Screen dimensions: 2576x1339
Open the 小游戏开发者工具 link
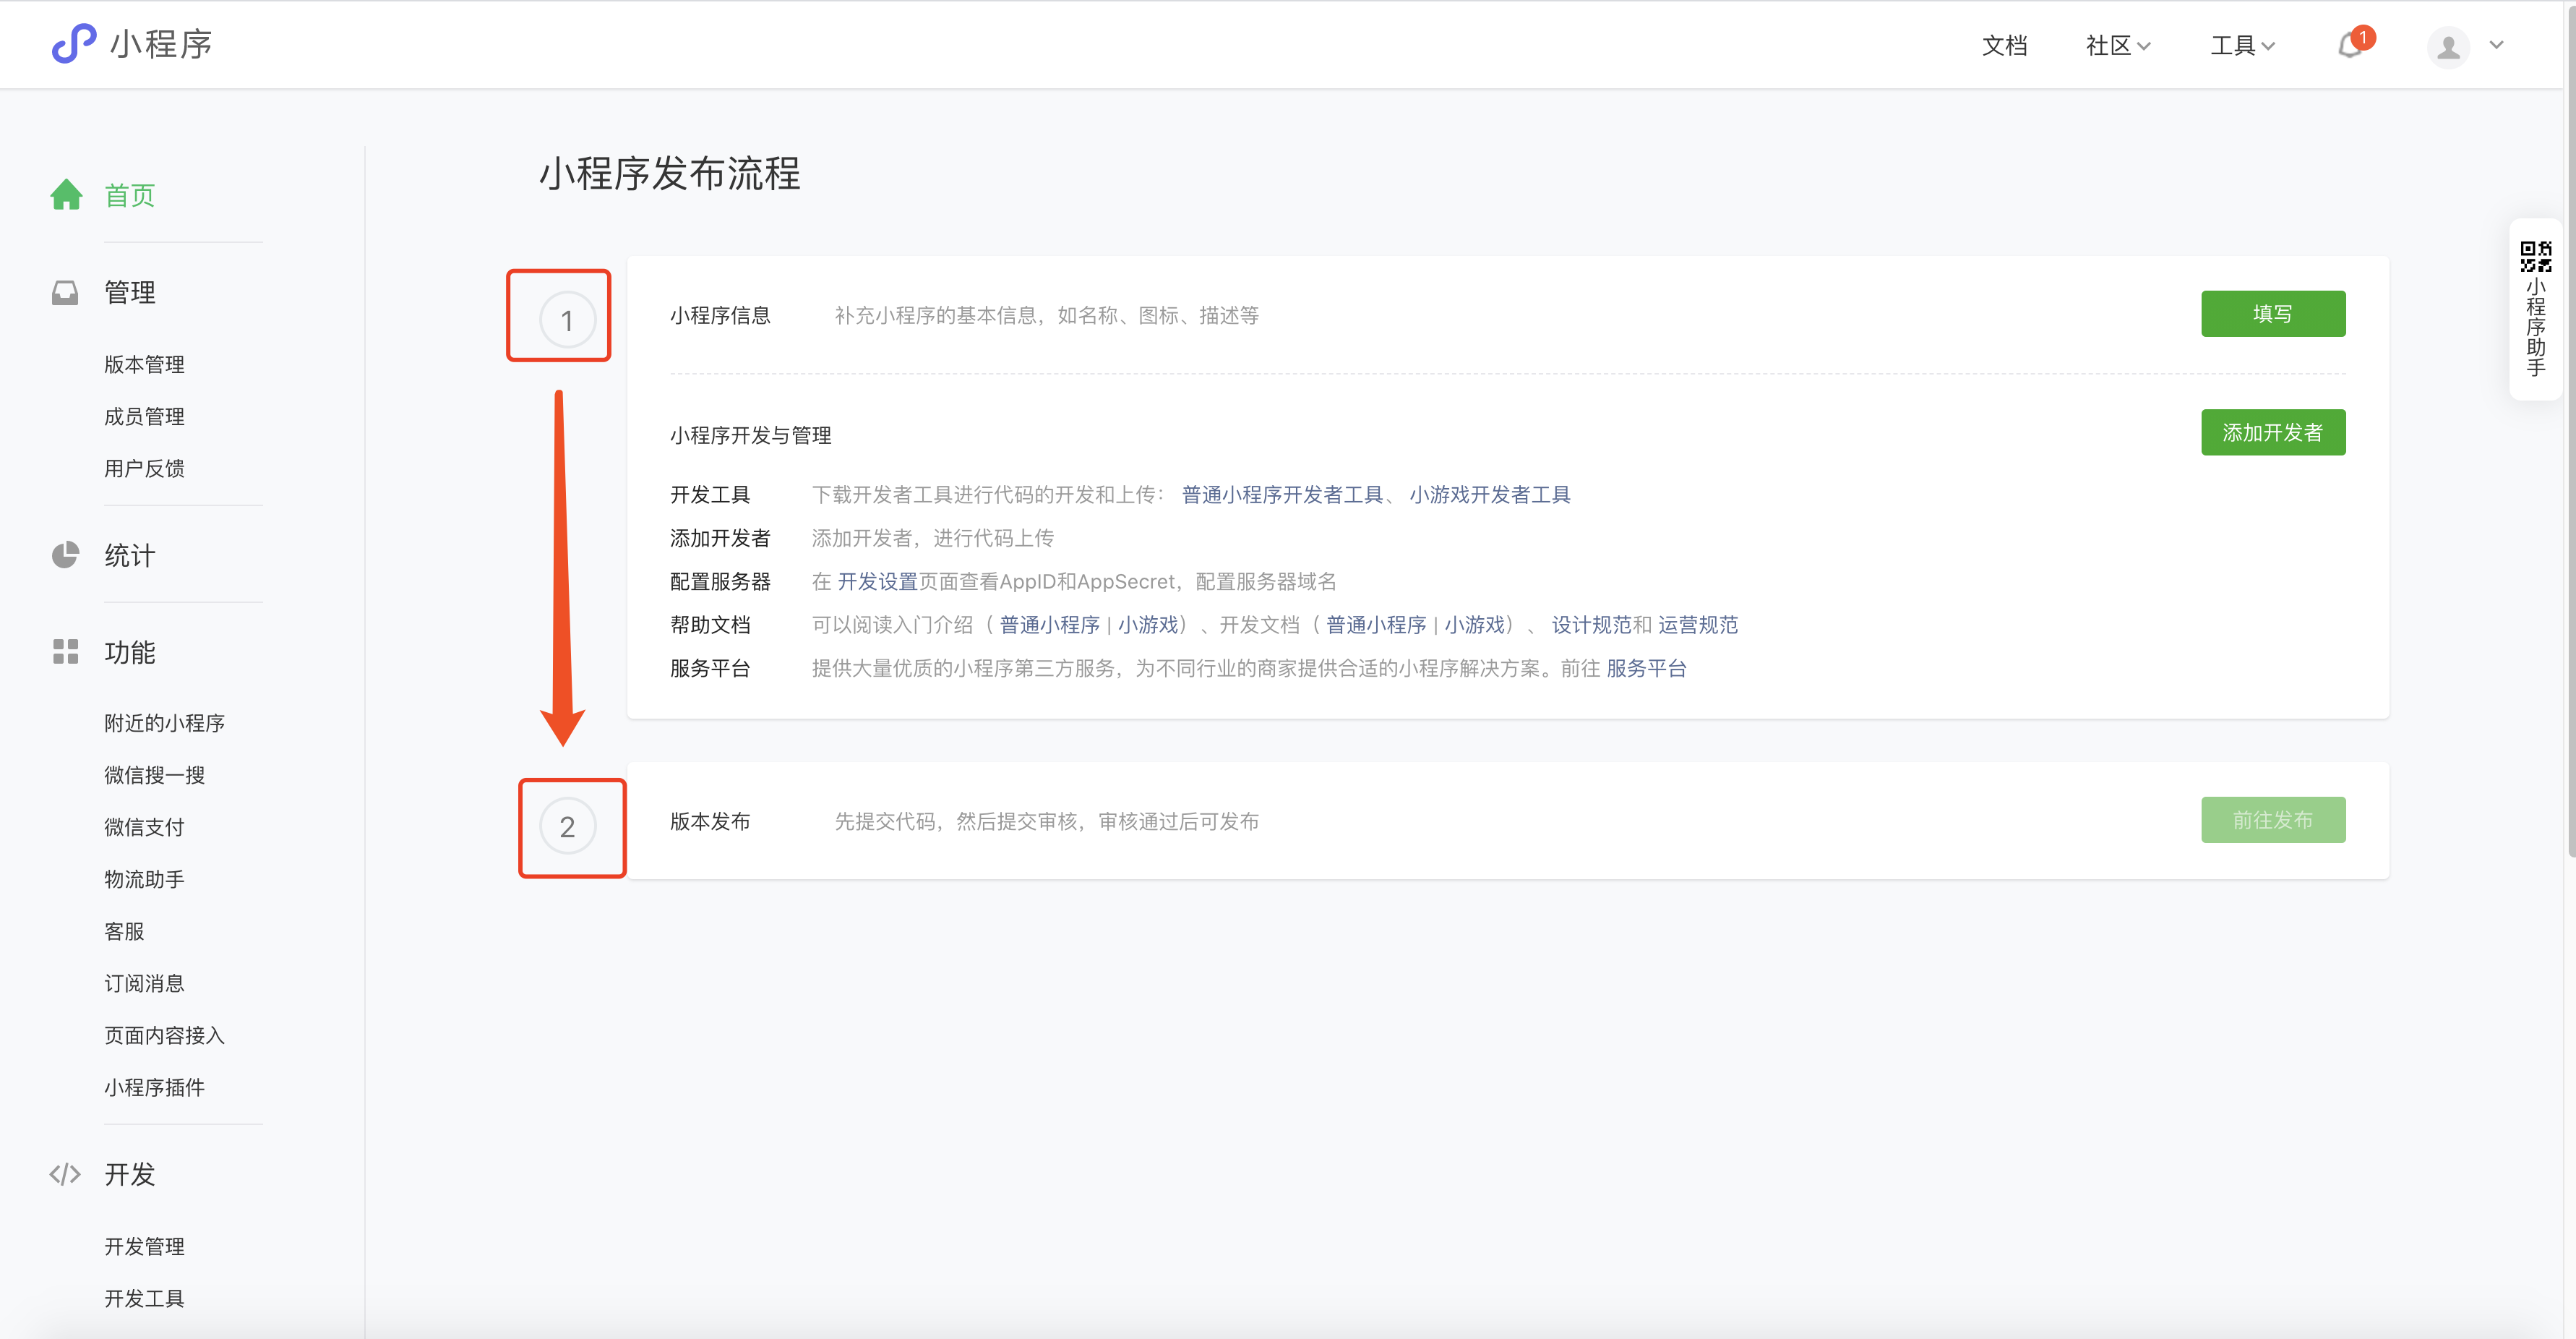(x=1489, y=495)
